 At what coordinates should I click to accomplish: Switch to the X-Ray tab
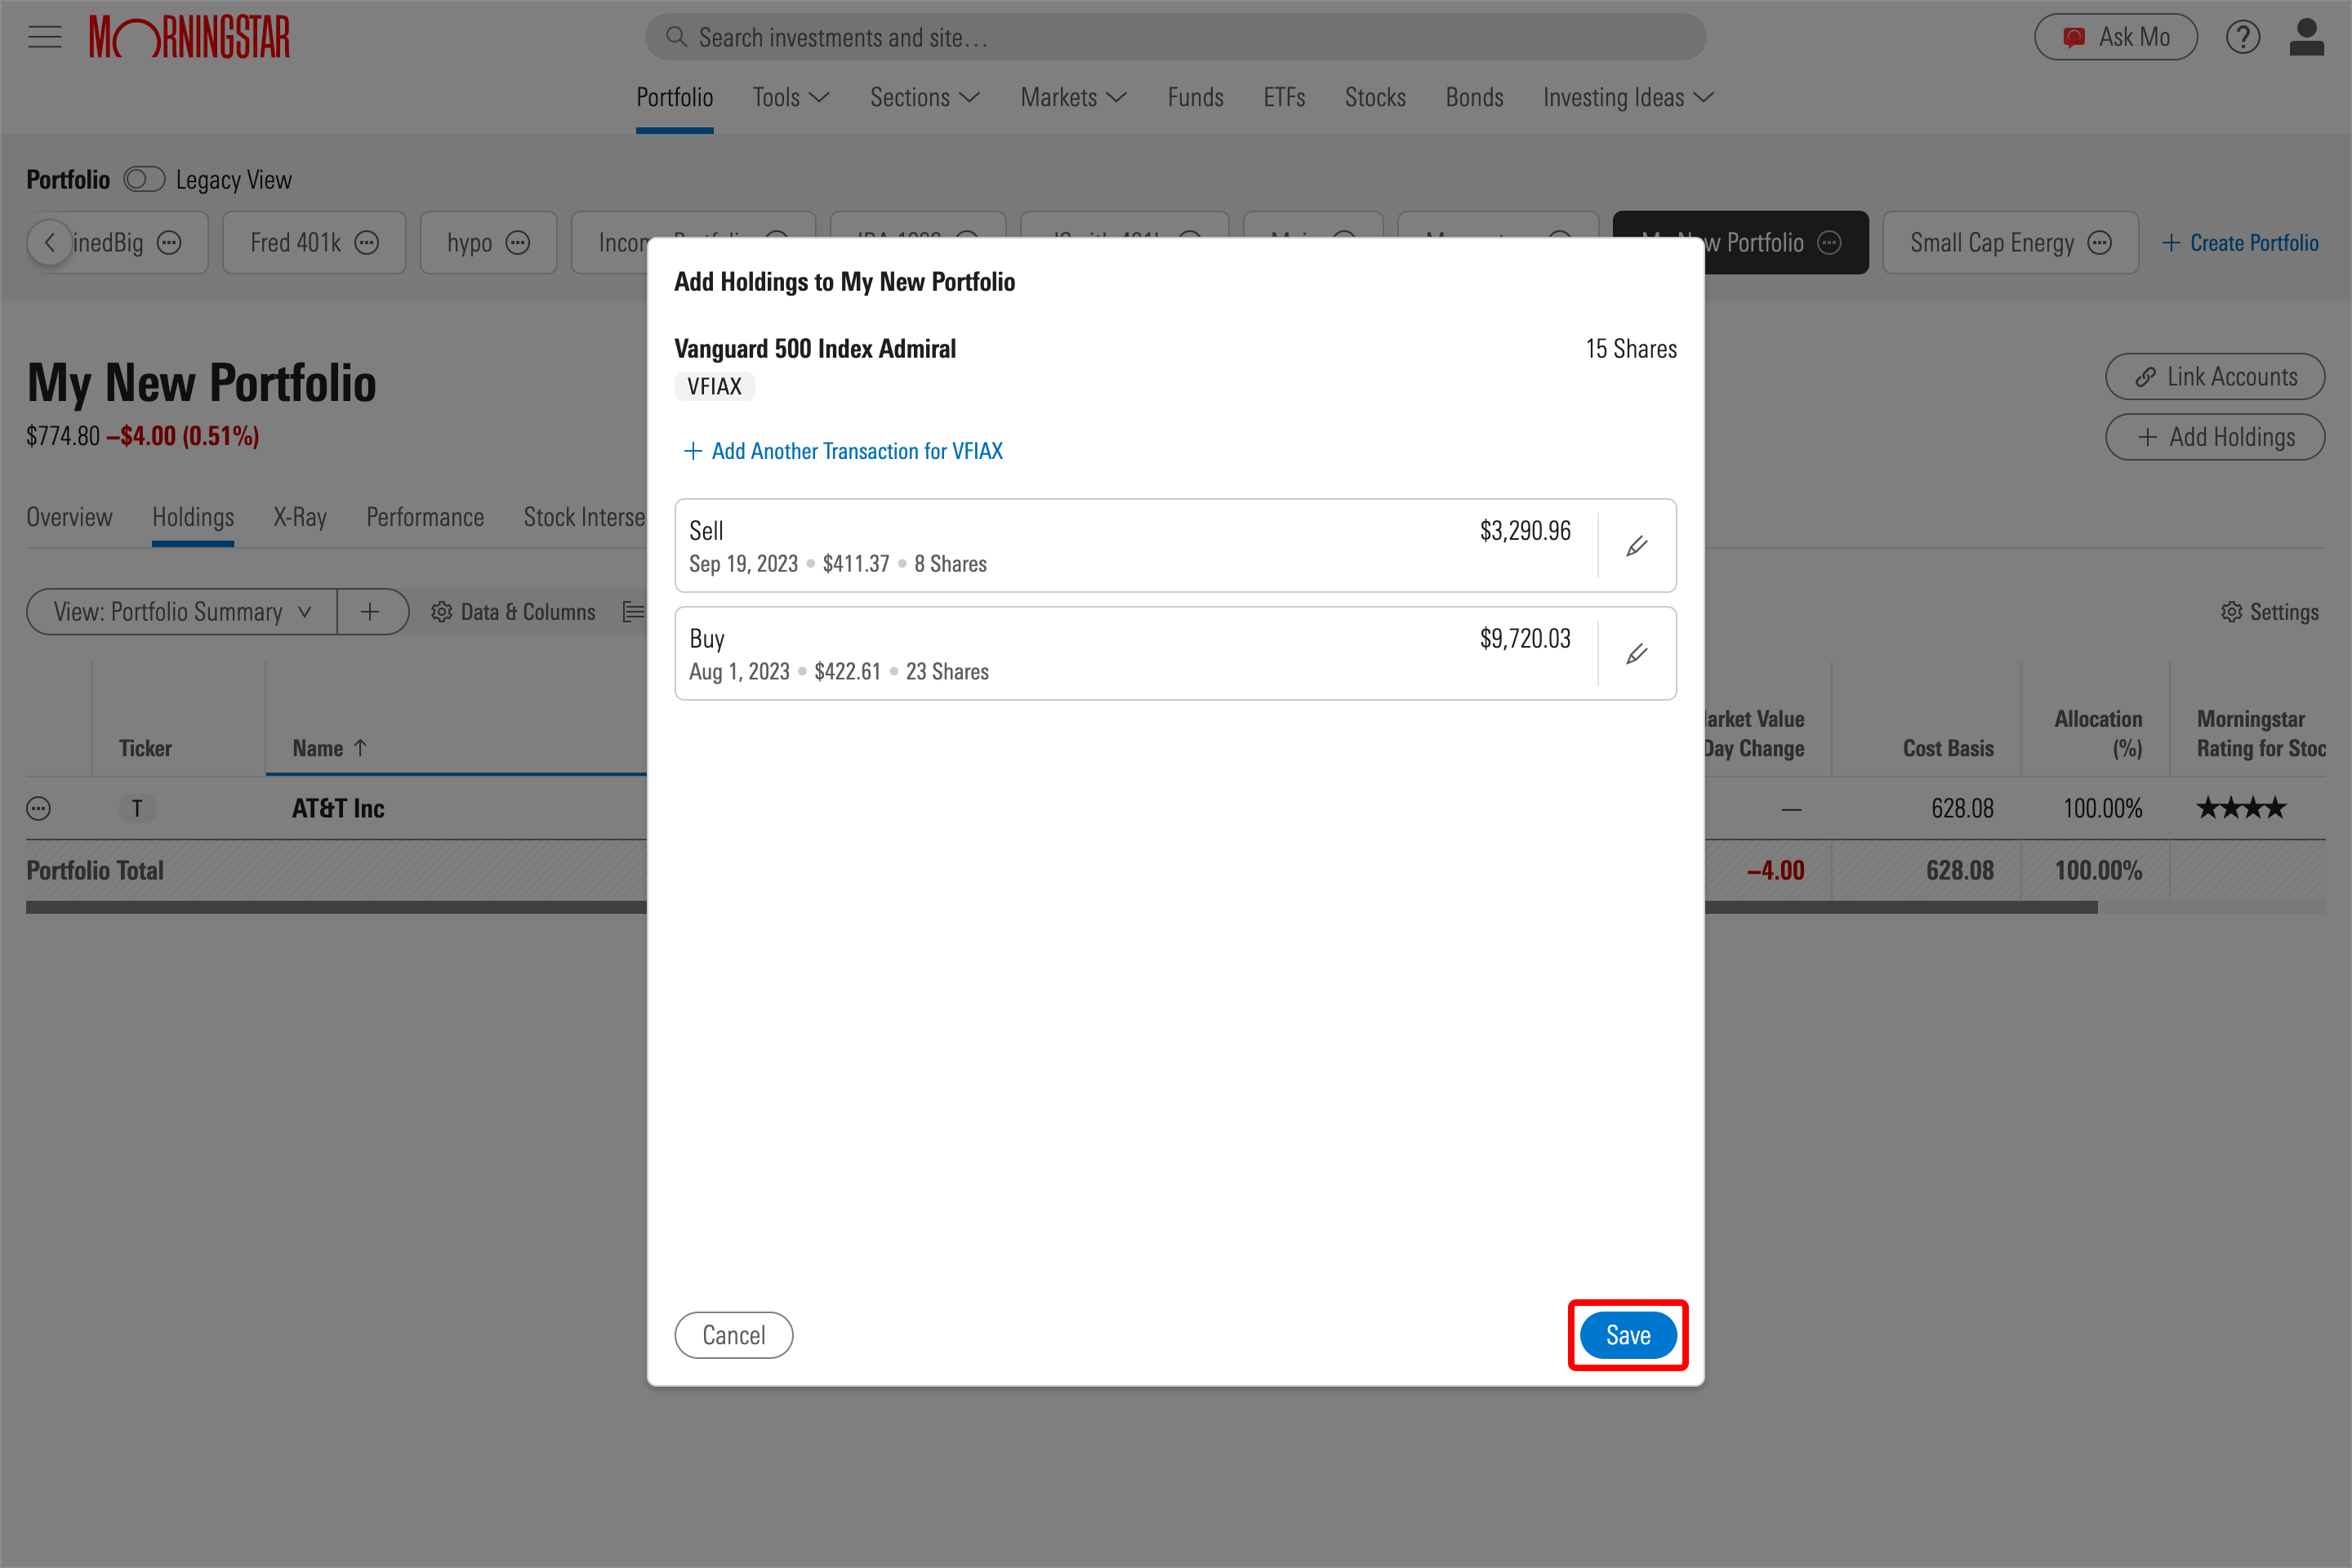300,517
